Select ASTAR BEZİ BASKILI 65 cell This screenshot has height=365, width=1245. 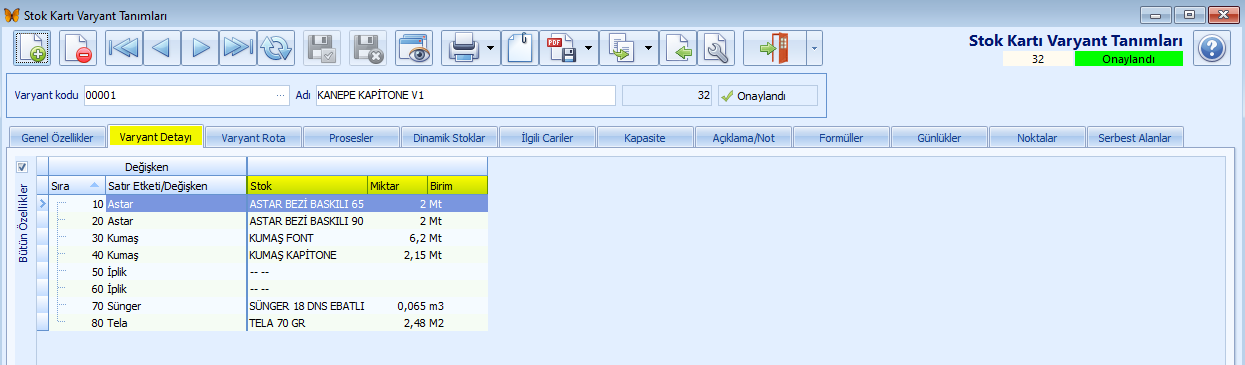pos(307,203)
